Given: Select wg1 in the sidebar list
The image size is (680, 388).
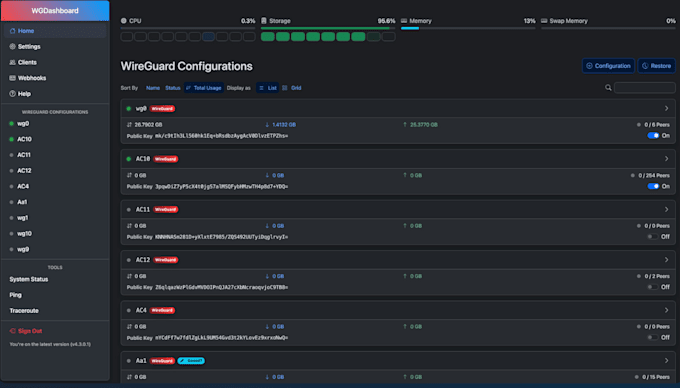Looking at the screenshot, I should (55, 218).
